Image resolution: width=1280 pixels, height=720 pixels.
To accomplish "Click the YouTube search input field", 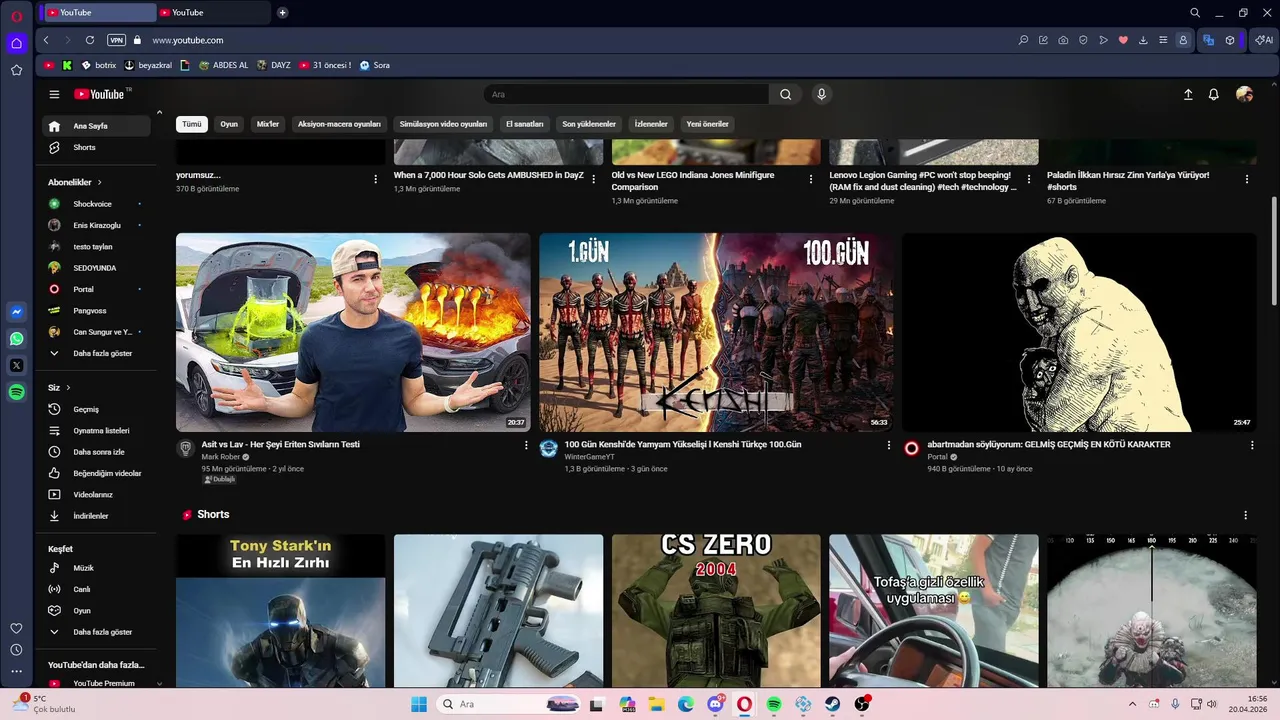I will point(626,94).
